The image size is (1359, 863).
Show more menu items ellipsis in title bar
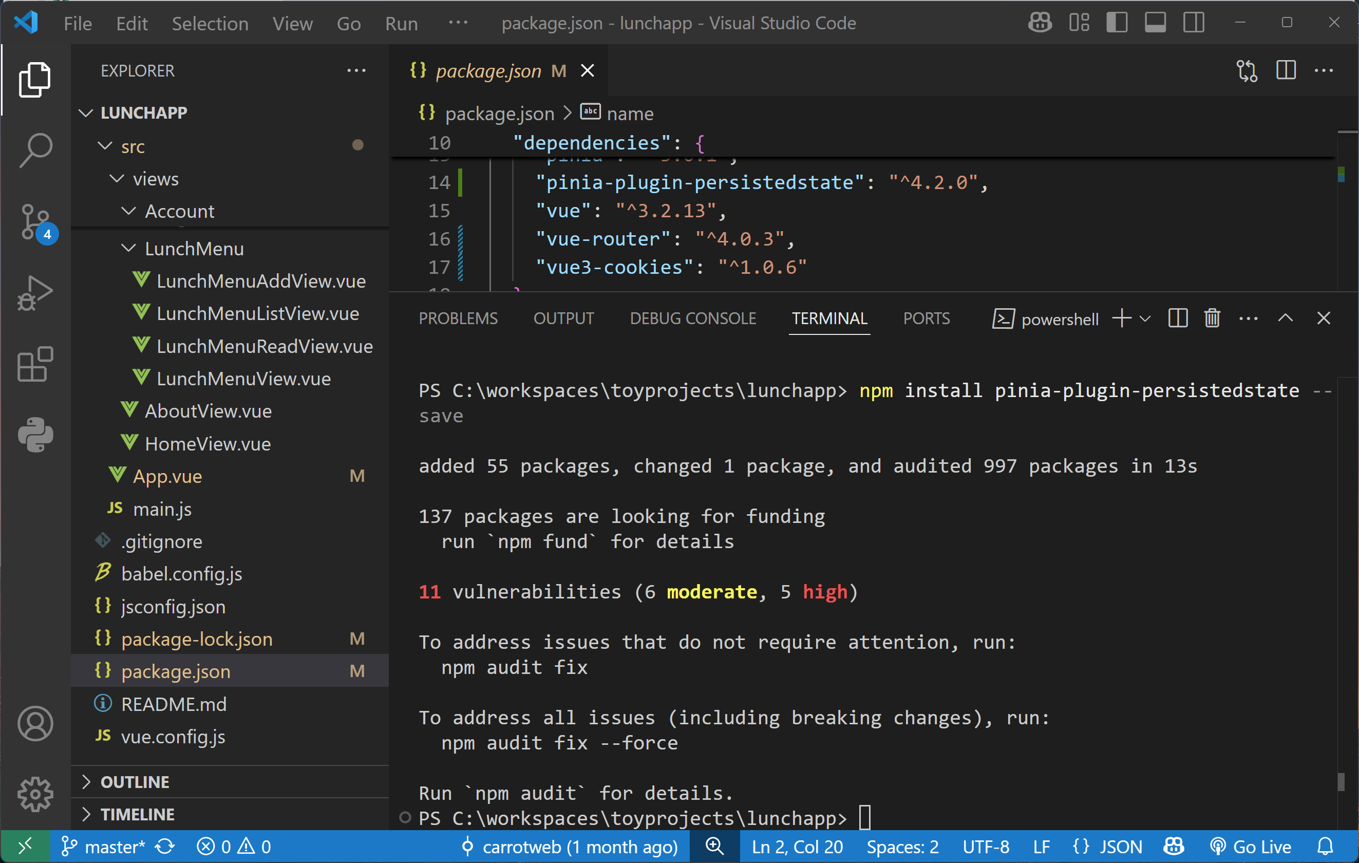pyautogui.click(x=457, y=23)
